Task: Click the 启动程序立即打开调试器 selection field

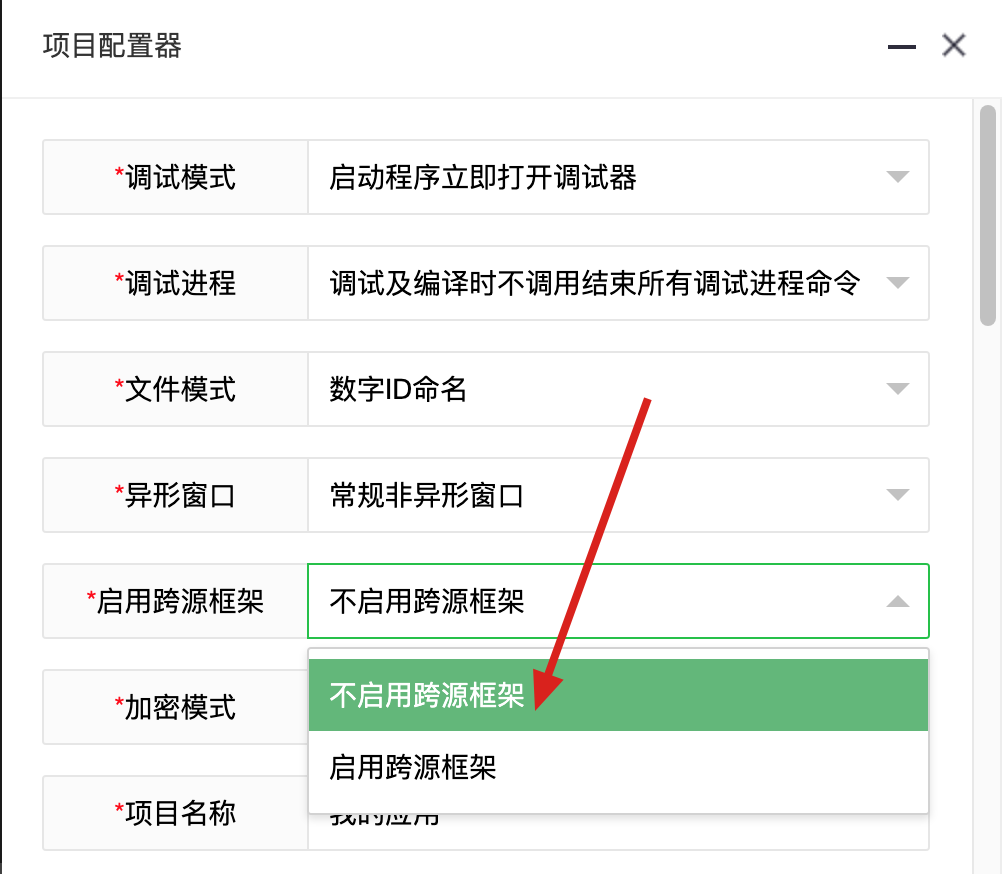Action: [618, 177]
